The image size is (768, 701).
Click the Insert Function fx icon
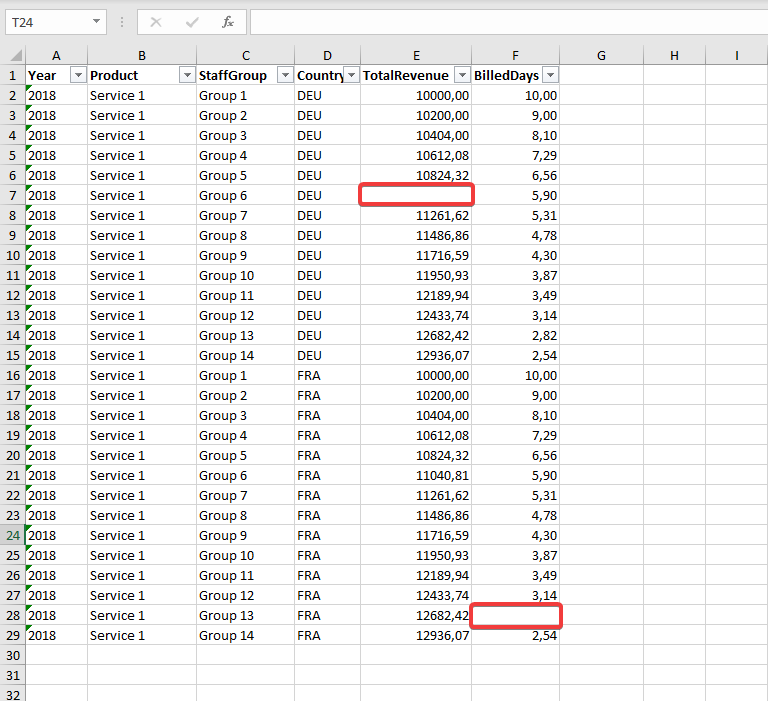227,22
